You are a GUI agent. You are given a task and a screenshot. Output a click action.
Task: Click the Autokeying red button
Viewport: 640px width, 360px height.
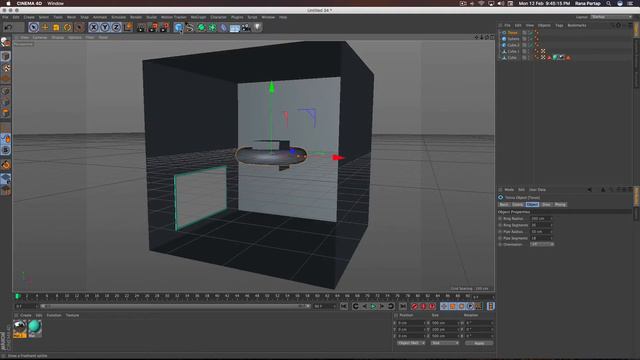click(423, 306)
